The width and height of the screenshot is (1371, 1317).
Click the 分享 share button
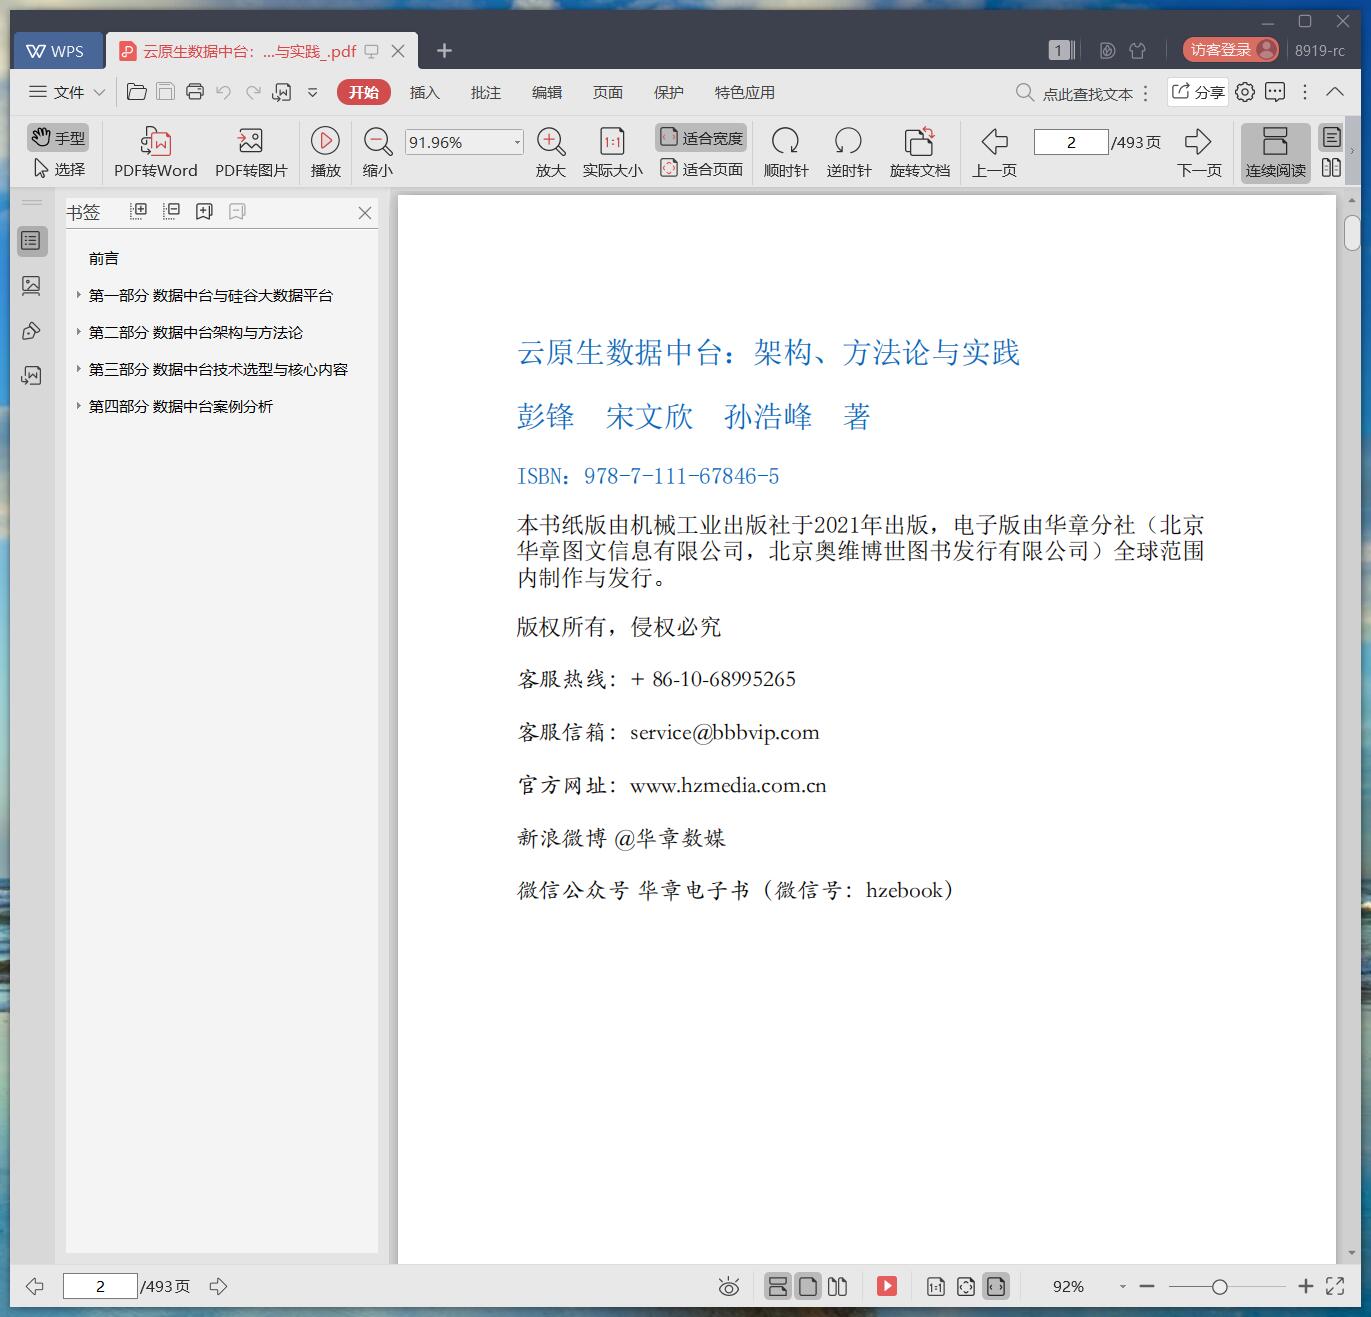point(1198,92)
